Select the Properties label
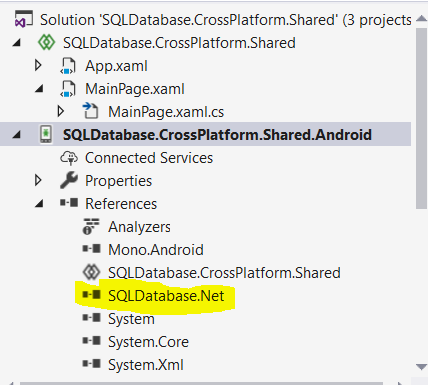Viewport: 428px width, 385px height. tap(118, 181)
